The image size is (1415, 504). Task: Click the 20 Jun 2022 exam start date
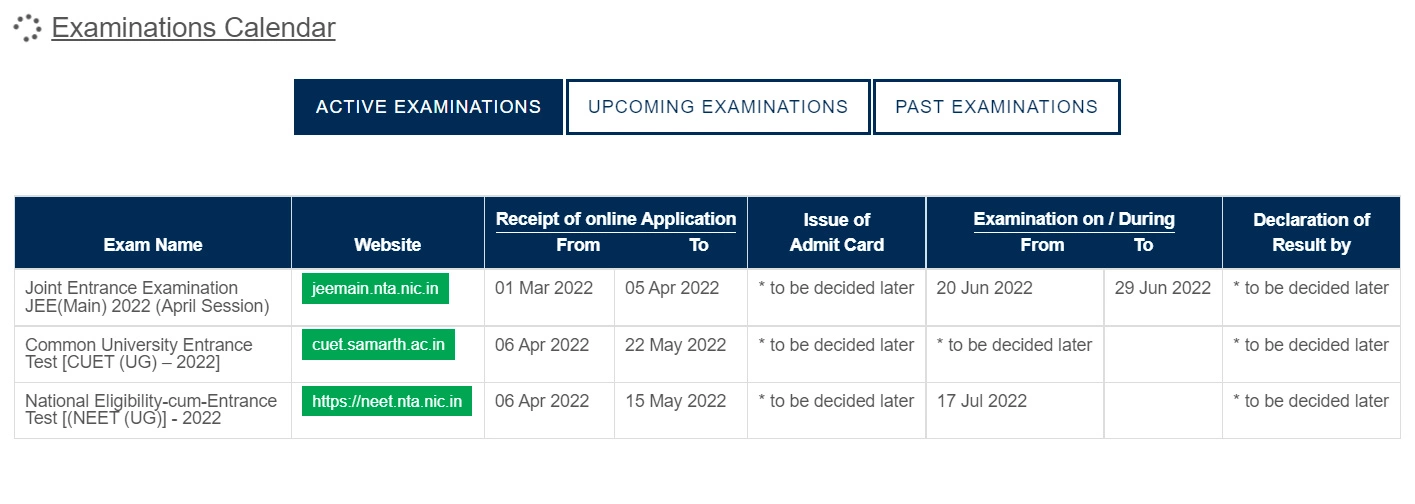click(984, 288)
